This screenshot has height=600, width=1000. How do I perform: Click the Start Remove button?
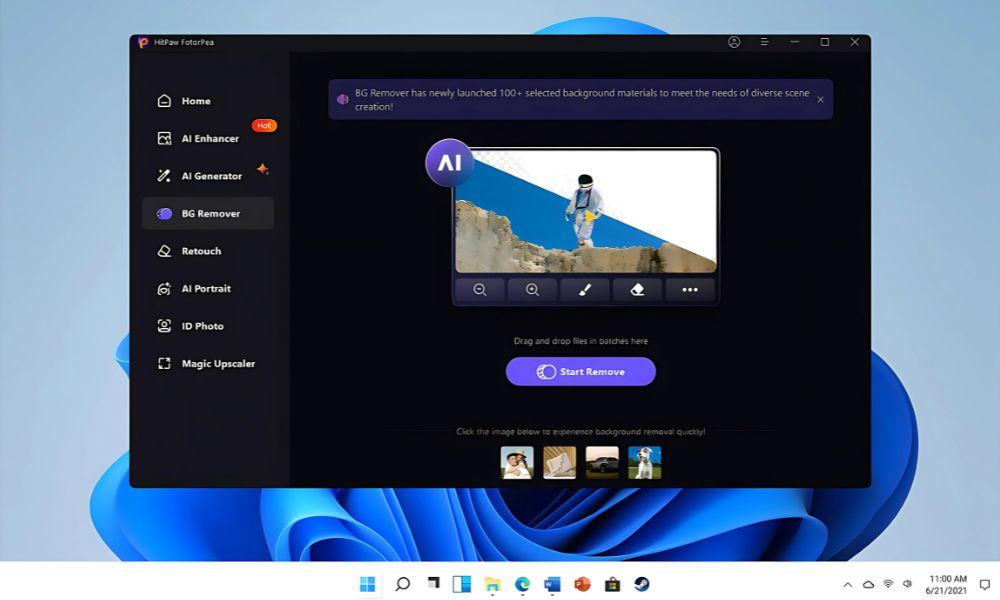(x=580, y=372)
